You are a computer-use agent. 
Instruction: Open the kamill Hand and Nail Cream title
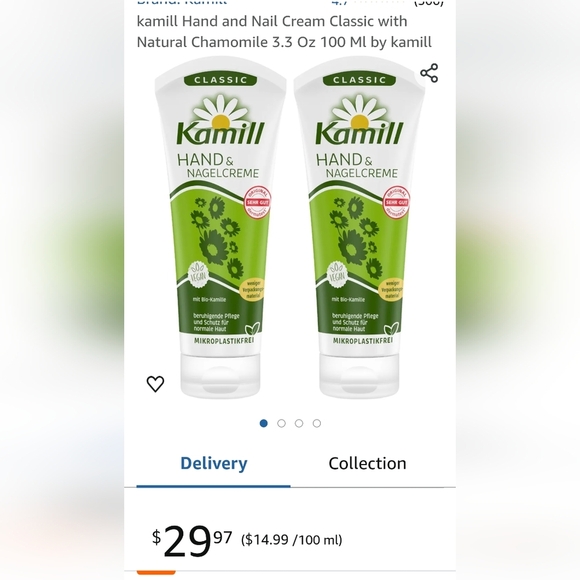click(284, 31)
